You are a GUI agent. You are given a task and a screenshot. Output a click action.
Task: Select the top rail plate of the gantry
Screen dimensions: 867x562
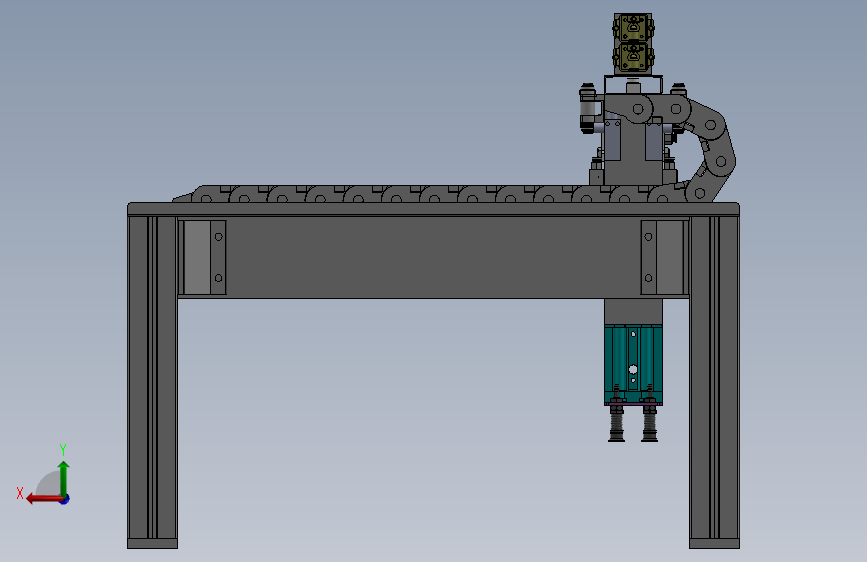click(x=434, y=209)
